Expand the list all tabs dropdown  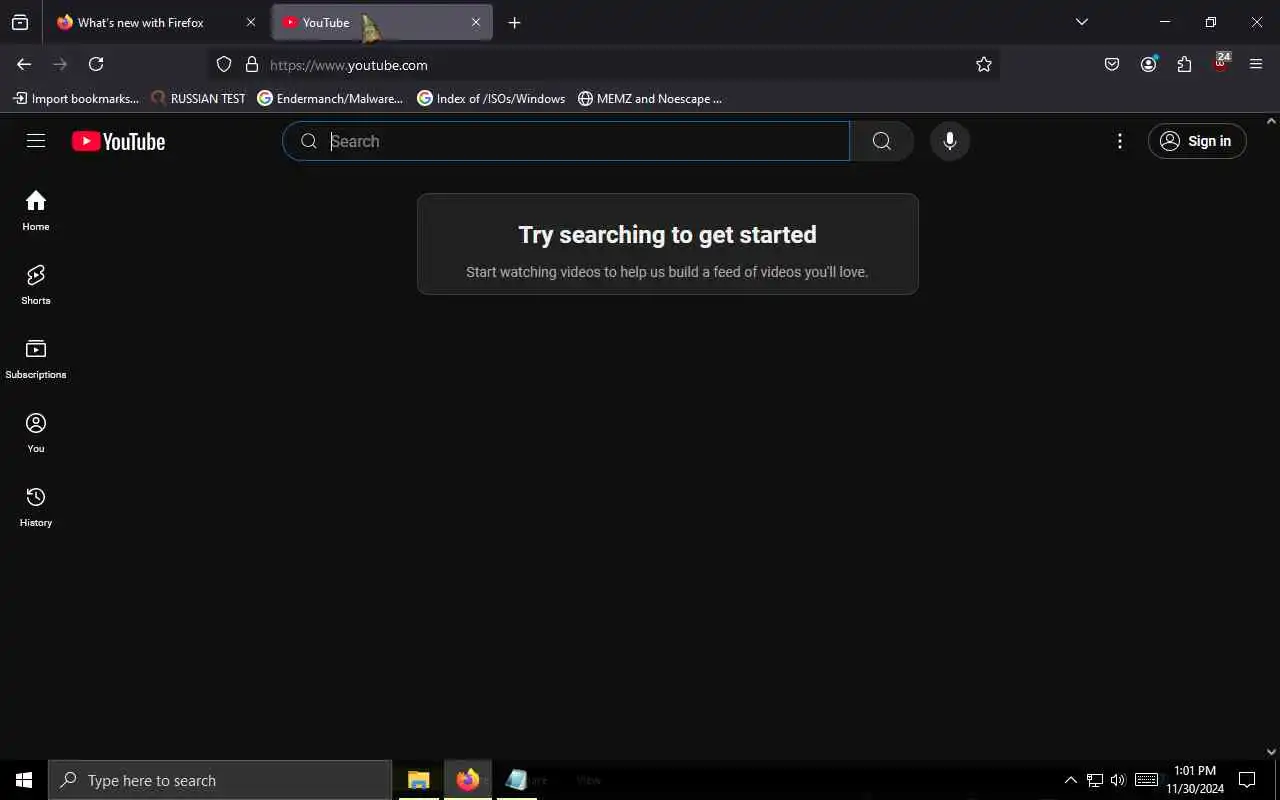point(1081,22)
